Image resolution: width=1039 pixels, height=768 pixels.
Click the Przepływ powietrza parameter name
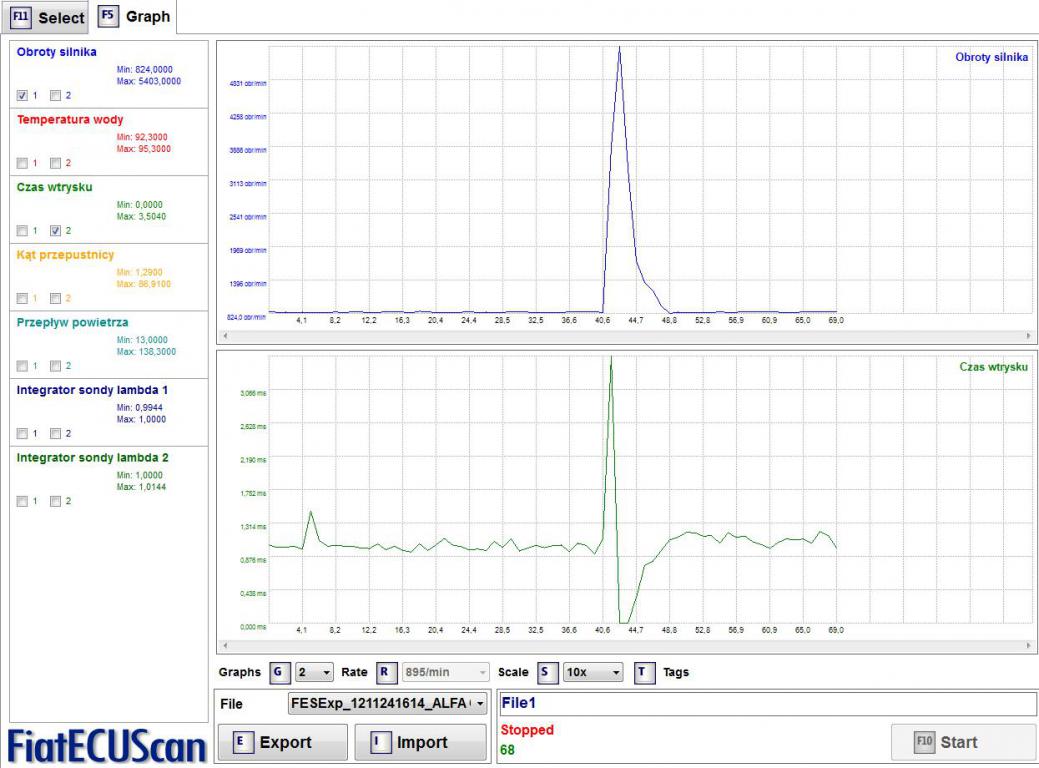click(72, 322)
